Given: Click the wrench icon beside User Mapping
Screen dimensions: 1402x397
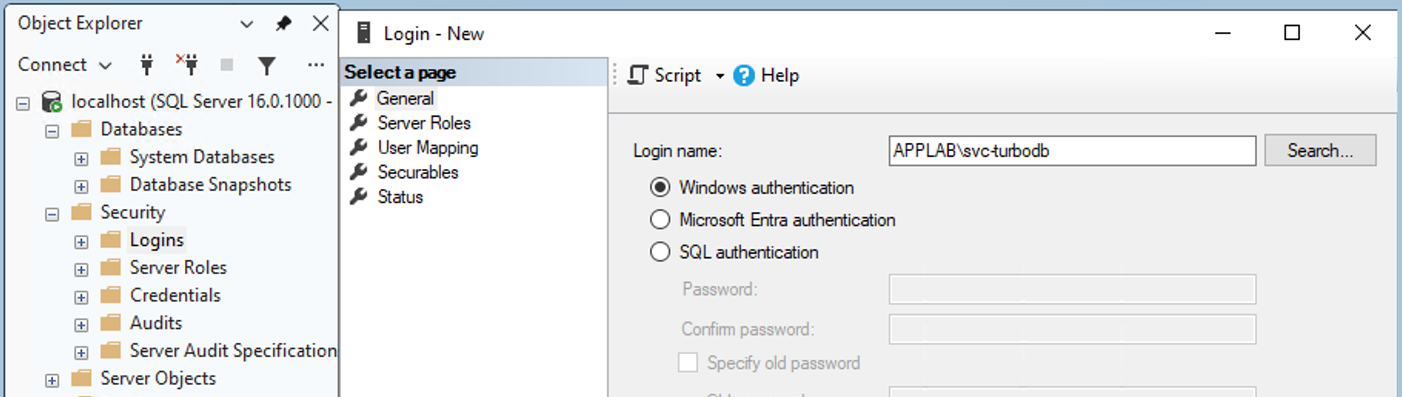Looking at the screenshot, I should tap(358, 148).
